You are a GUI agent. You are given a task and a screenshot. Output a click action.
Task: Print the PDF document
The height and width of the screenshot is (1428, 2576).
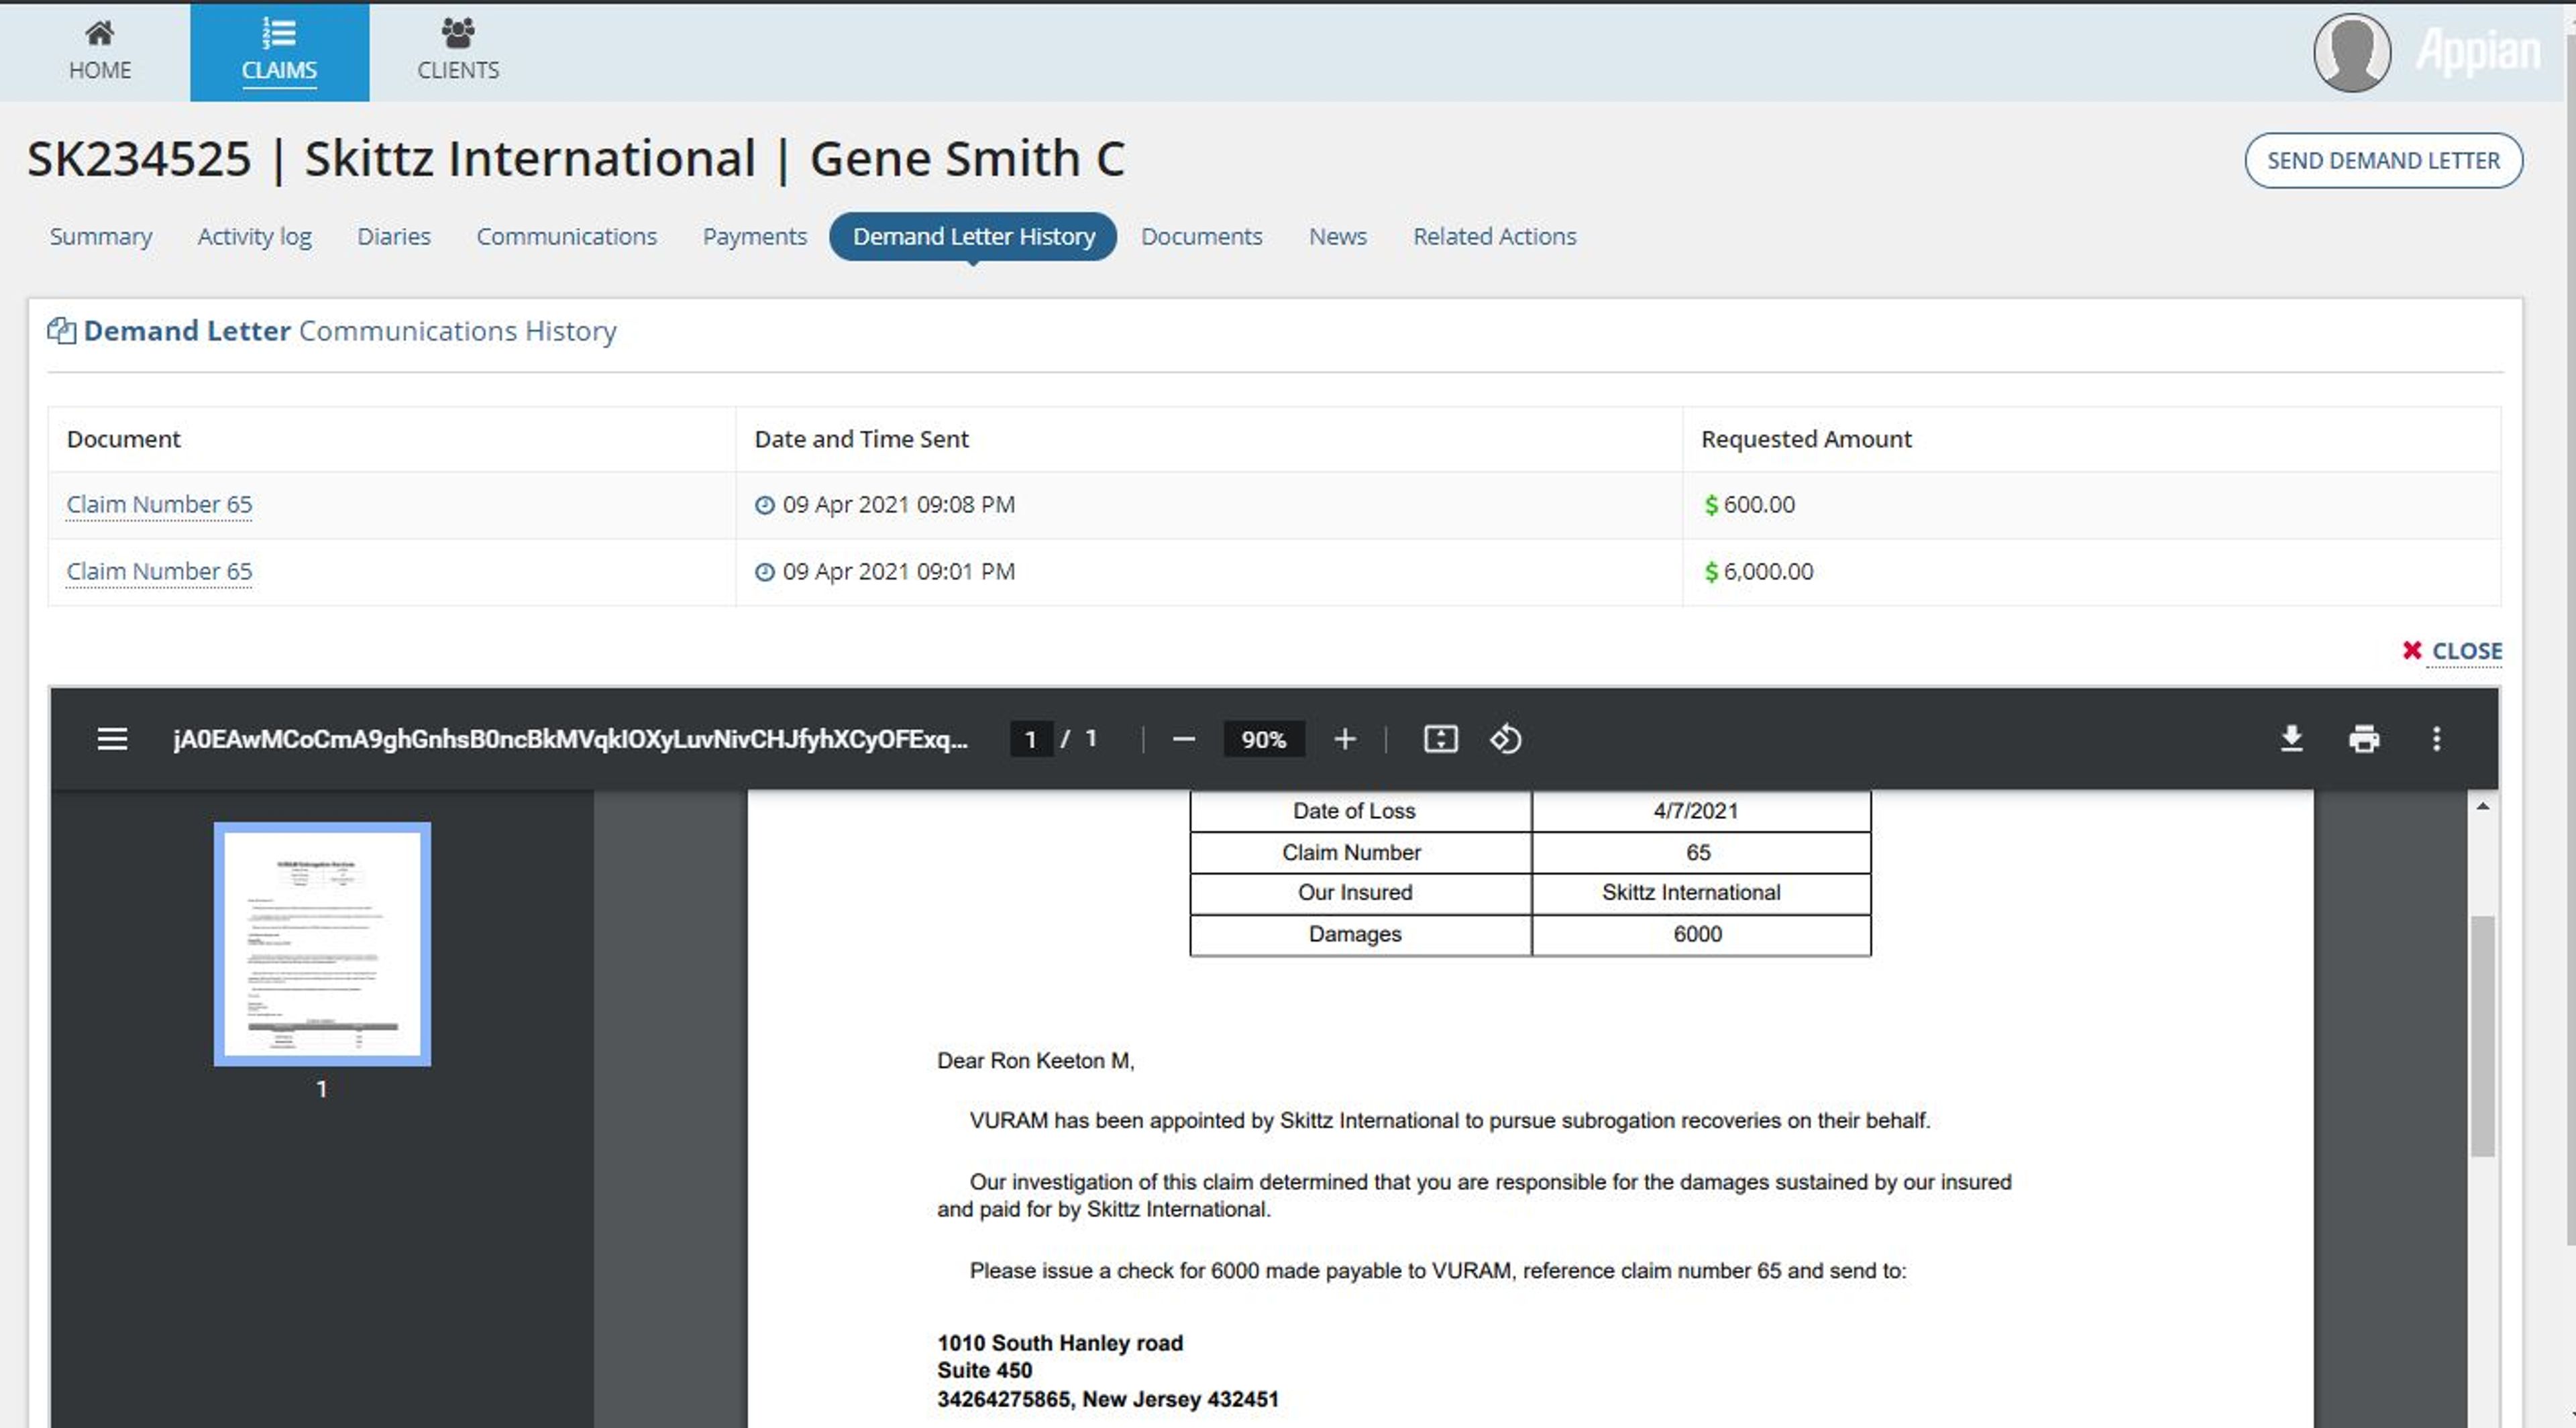2364,739
